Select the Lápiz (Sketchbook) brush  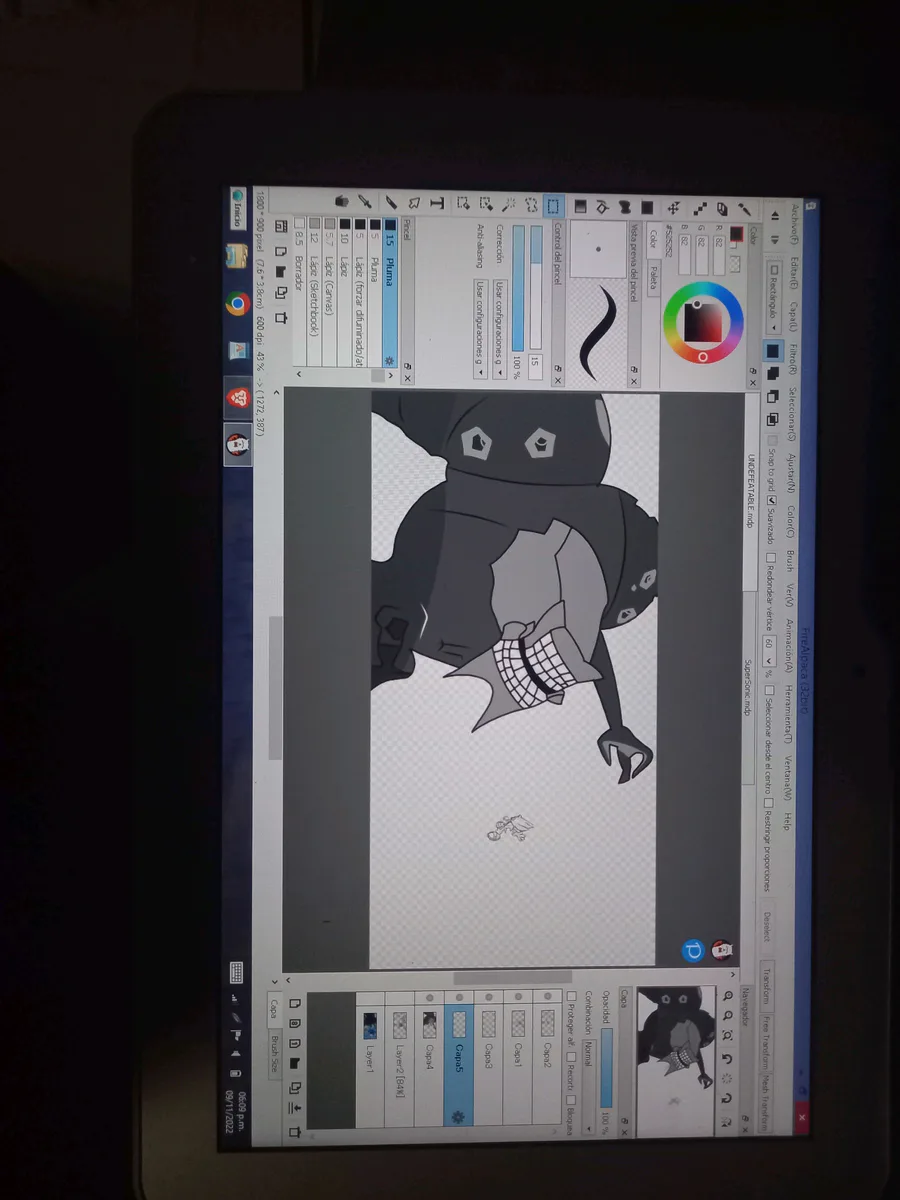pos(314,293)
